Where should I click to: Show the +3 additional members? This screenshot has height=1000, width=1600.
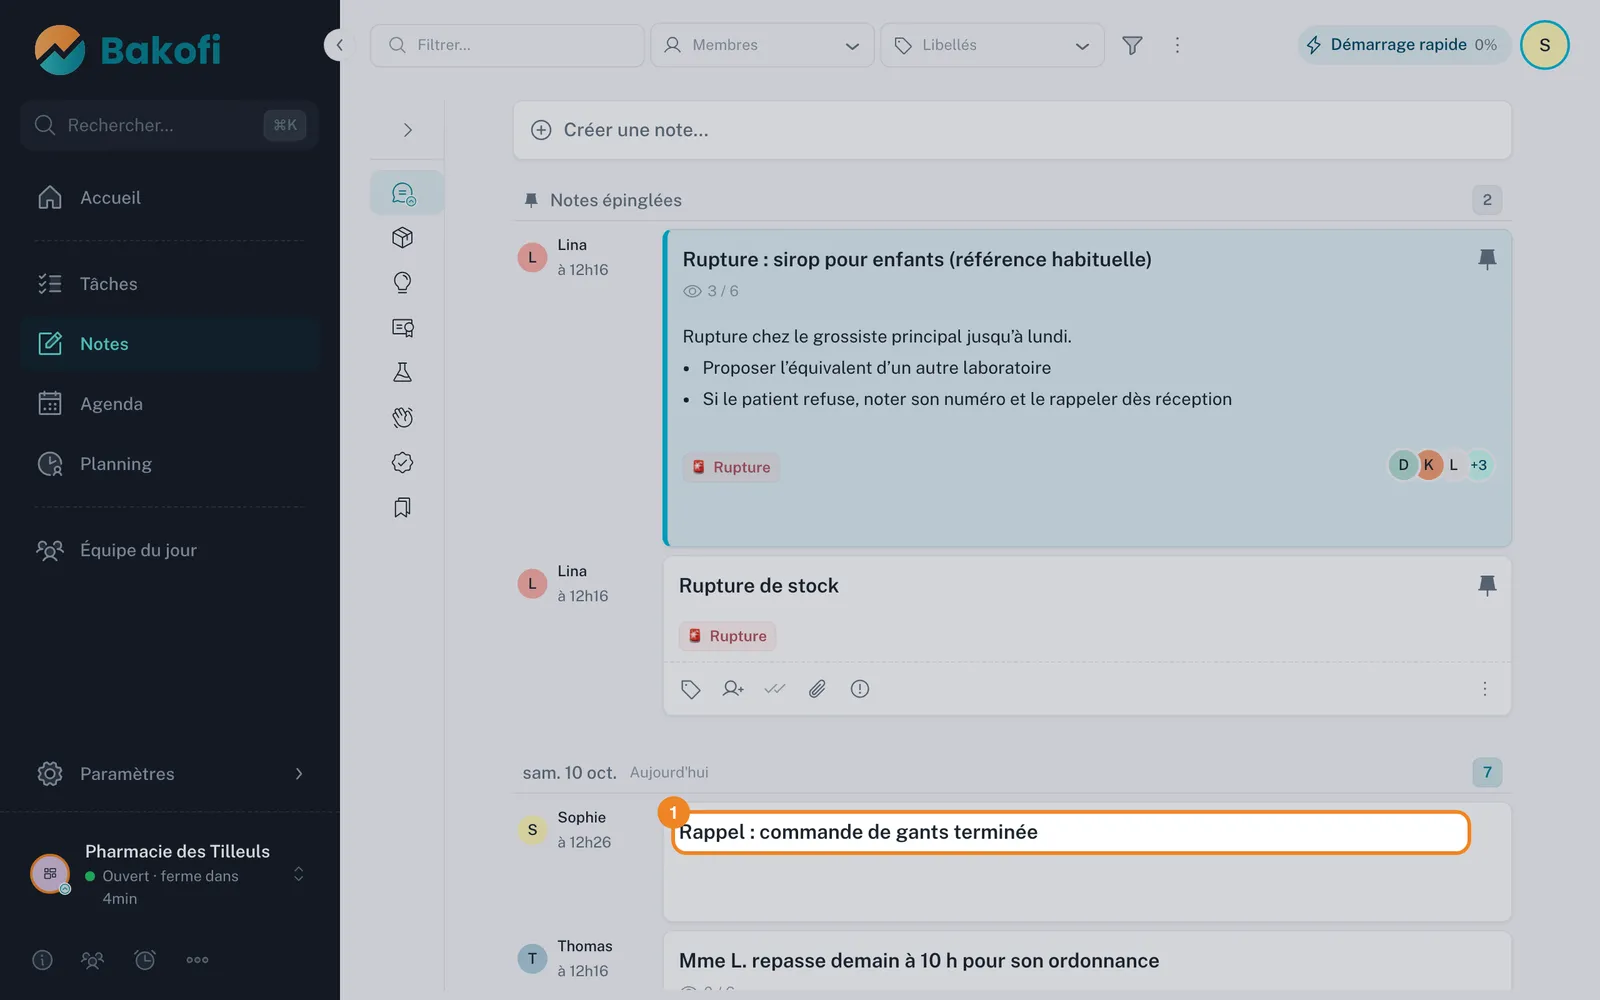click(x=1478, y=465)
